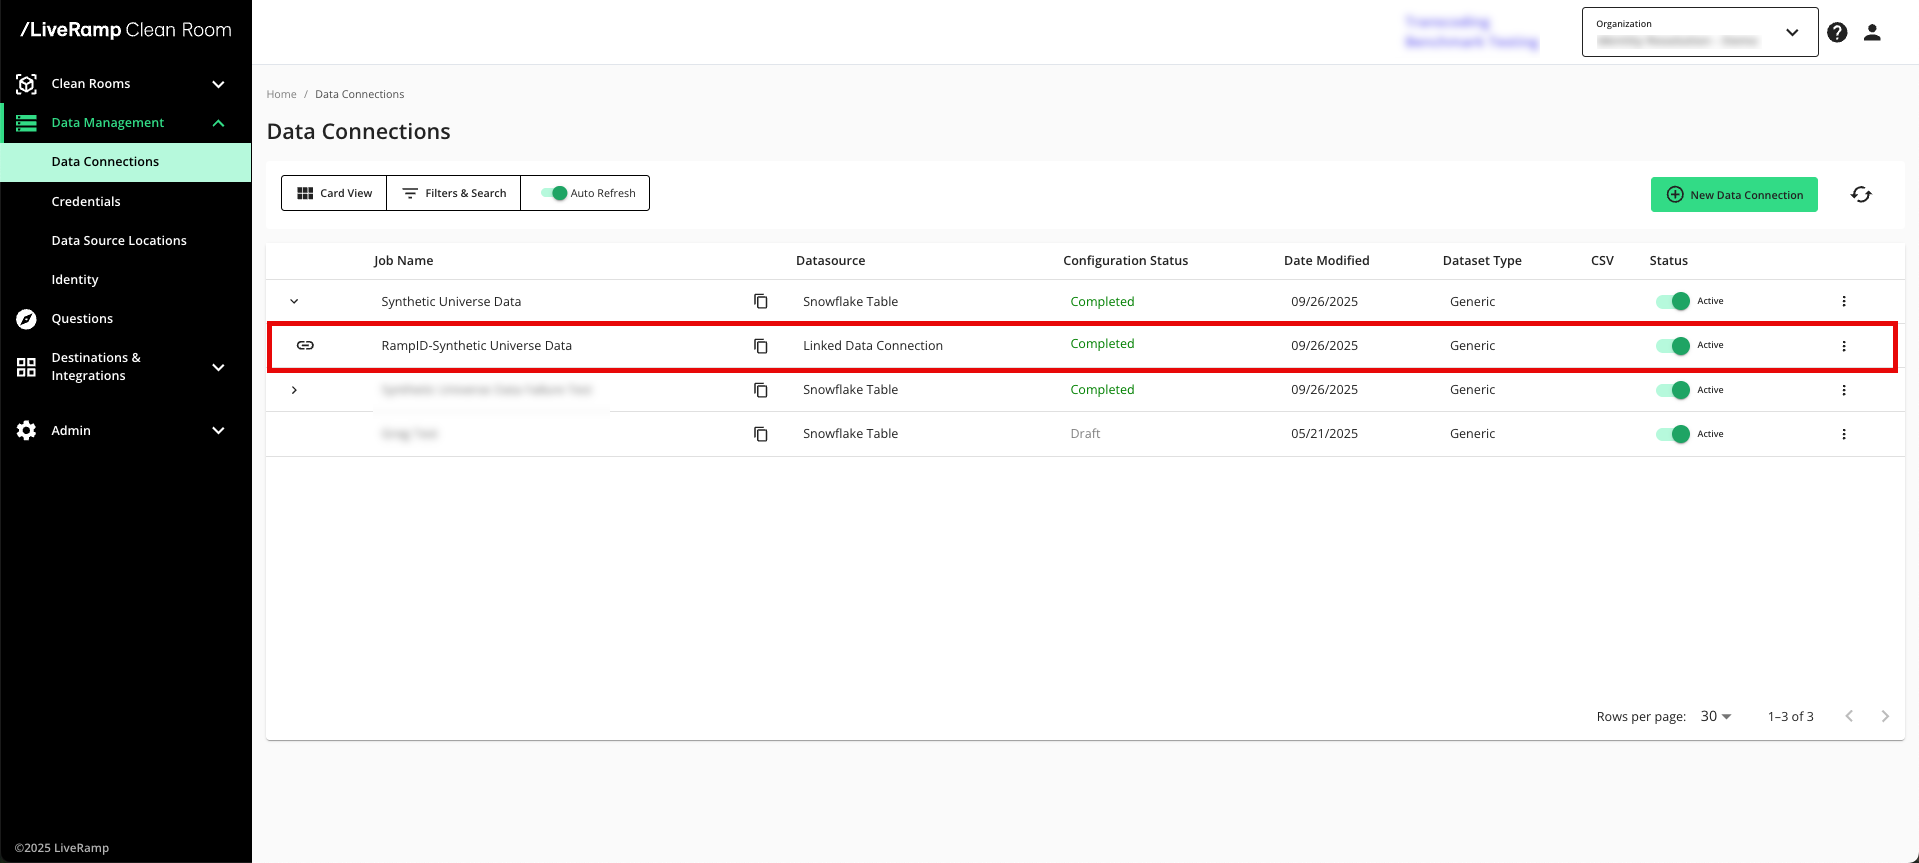Click copy icon for RampID-Synthetic Universe Data
The height and width of the screenshot is (863, 1919).
761,346
